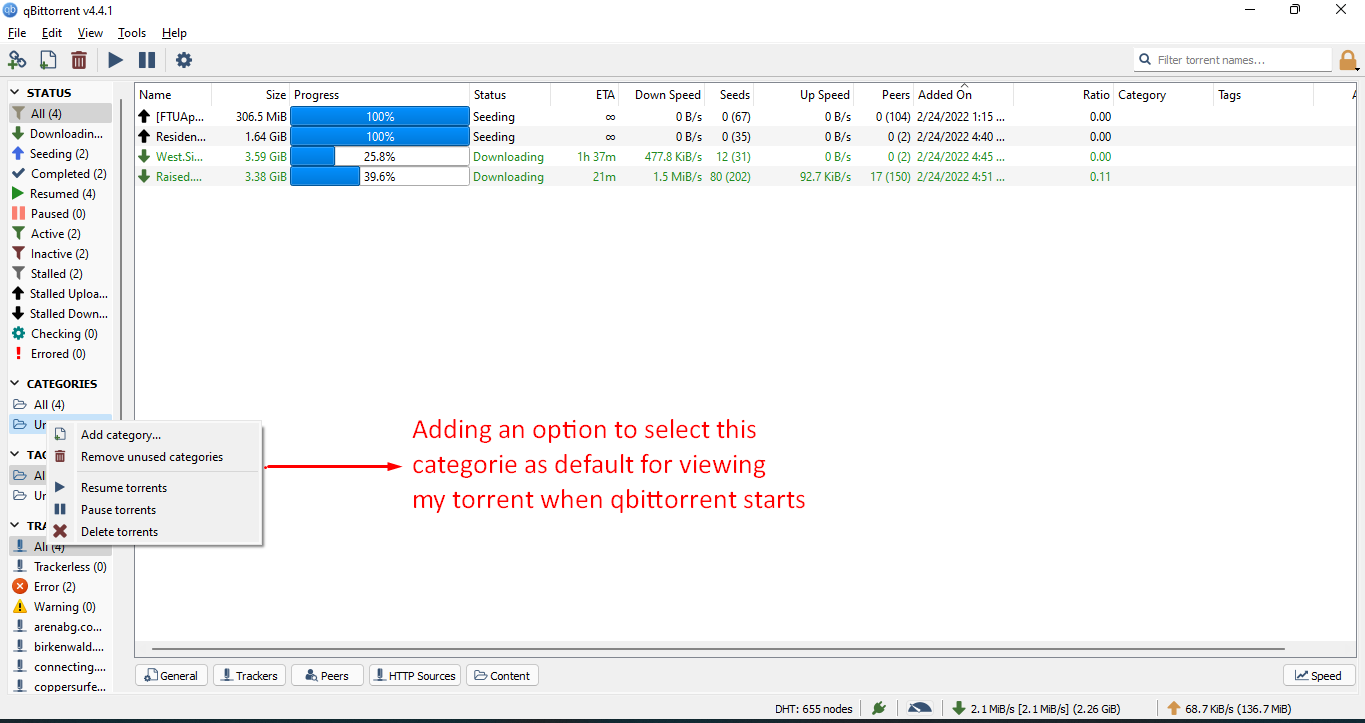Screen dimensions: 1365x723
Task: Open the Help menu
Action: tap(174, 33)
